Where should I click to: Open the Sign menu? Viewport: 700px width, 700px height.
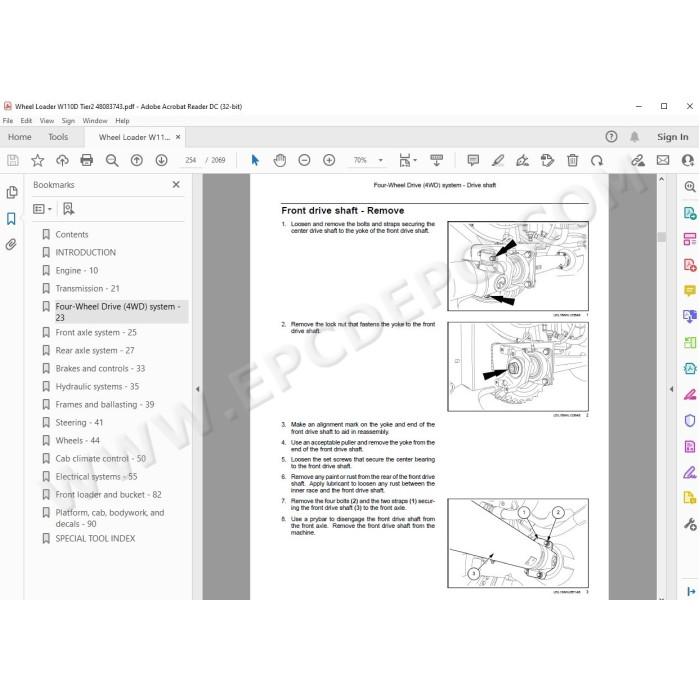click(x=68, y=121)
